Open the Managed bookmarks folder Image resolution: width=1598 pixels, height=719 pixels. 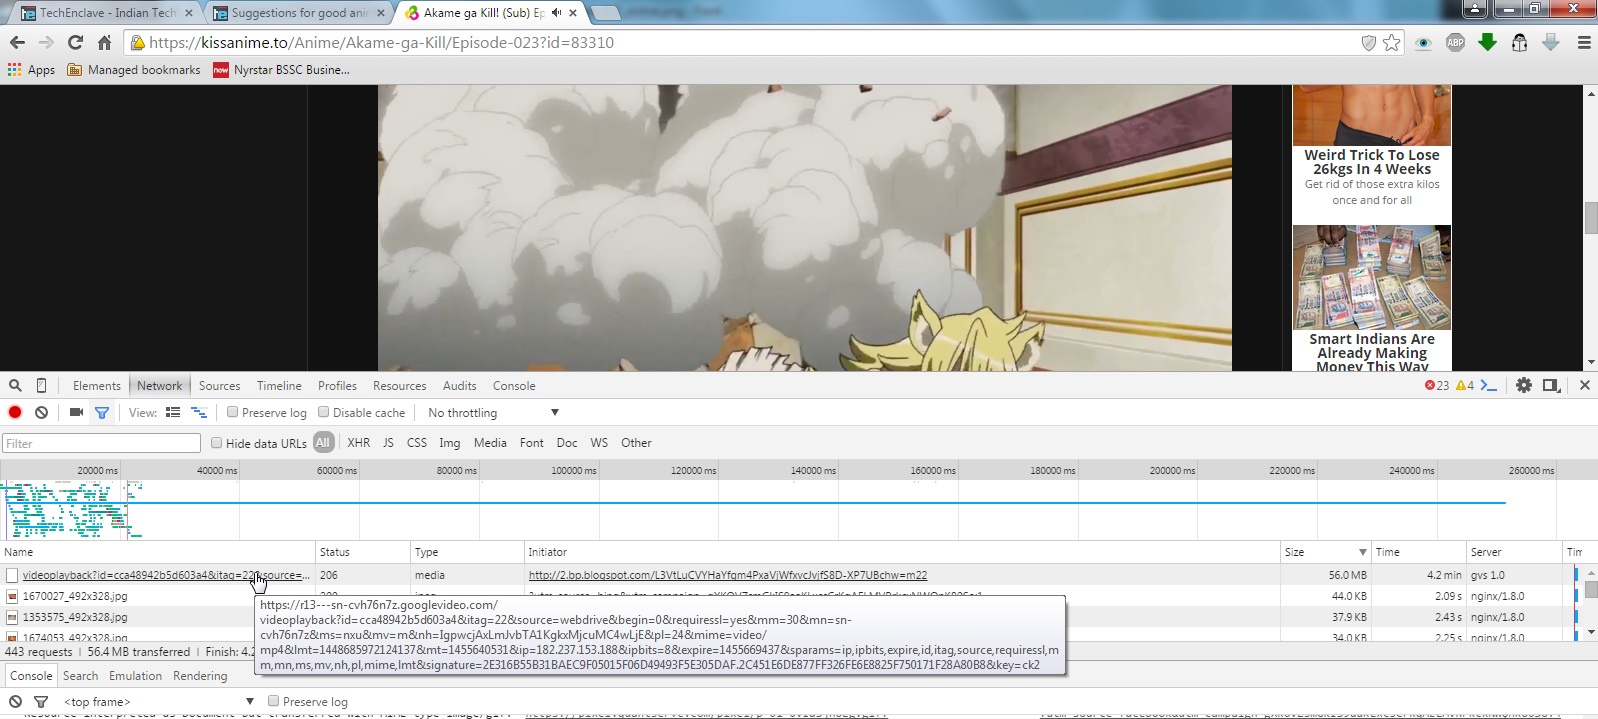(x=134, y=70)
